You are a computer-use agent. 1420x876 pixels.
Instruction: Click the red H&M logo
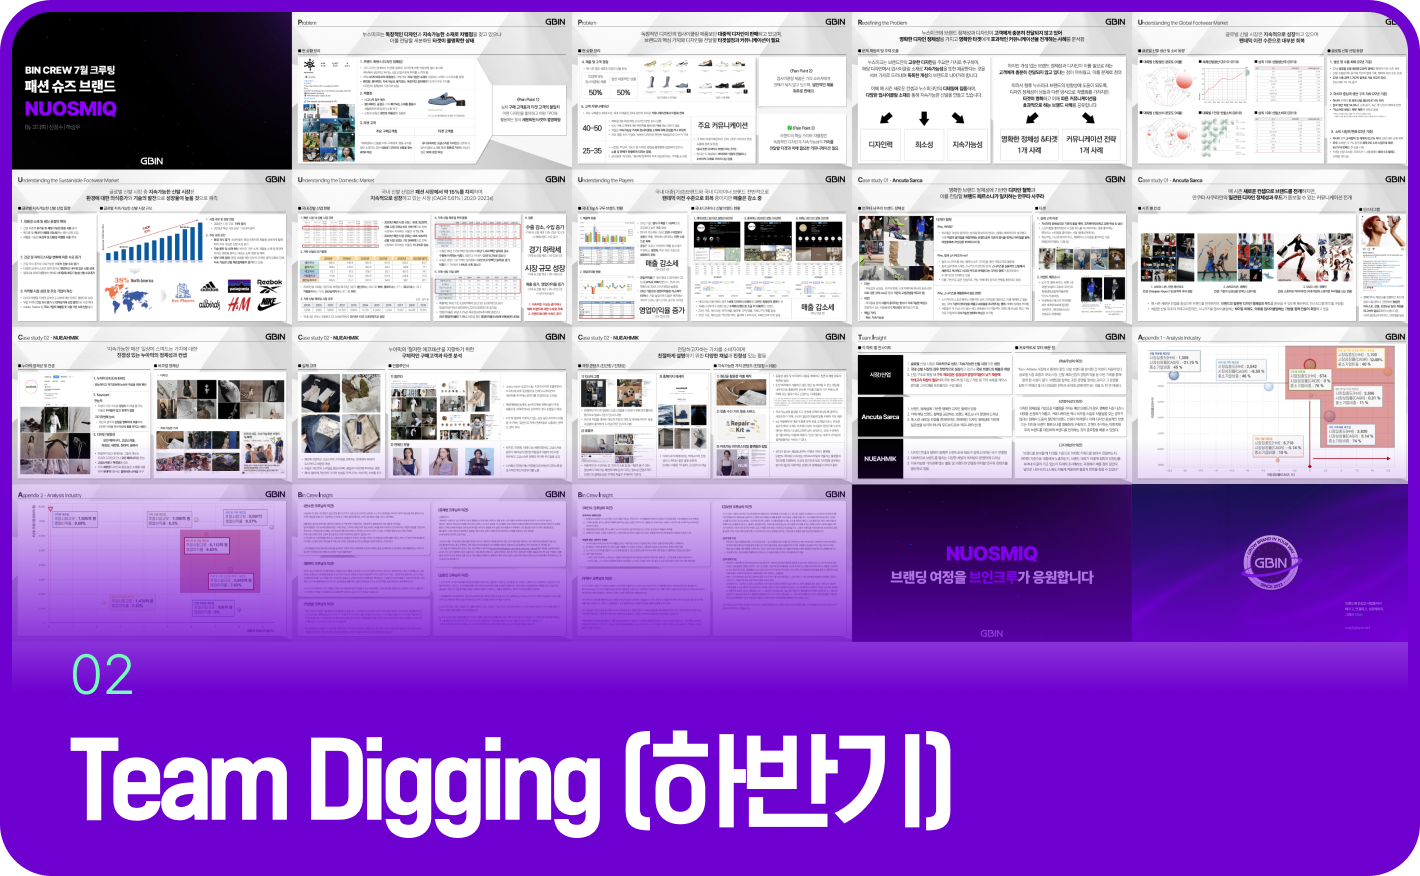(x=239, y=303)
